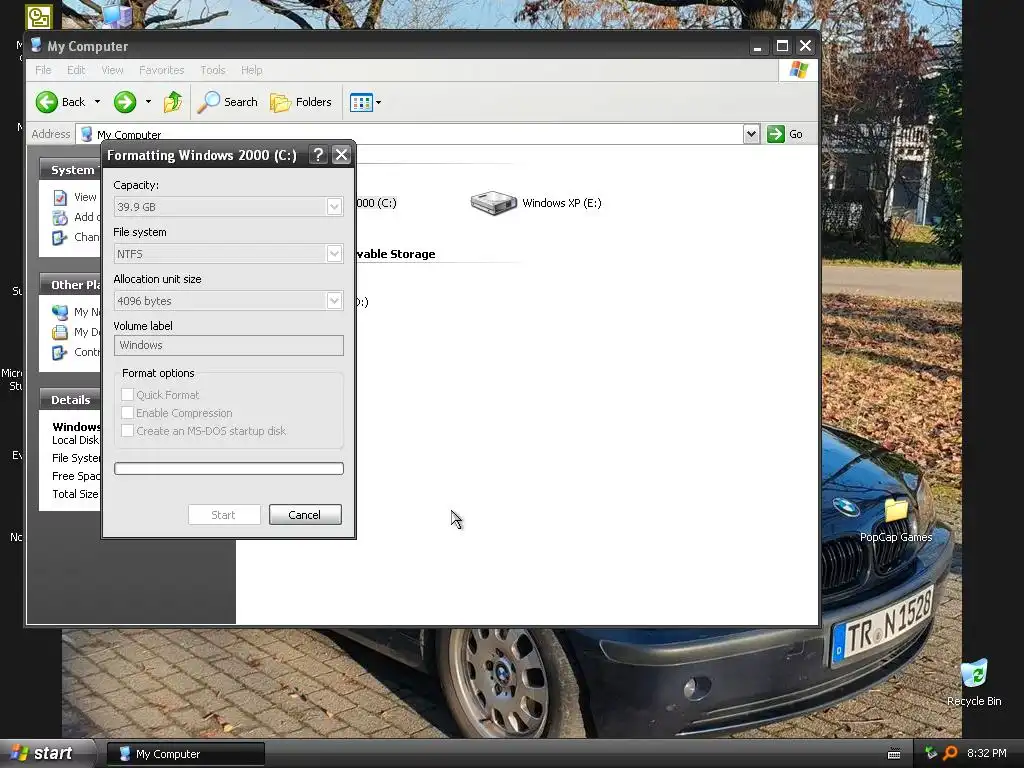Image resolution: width=1024 pixels, height=768 pixels.
Task: Open Search with magnifier icon
Action: (228, 102)
